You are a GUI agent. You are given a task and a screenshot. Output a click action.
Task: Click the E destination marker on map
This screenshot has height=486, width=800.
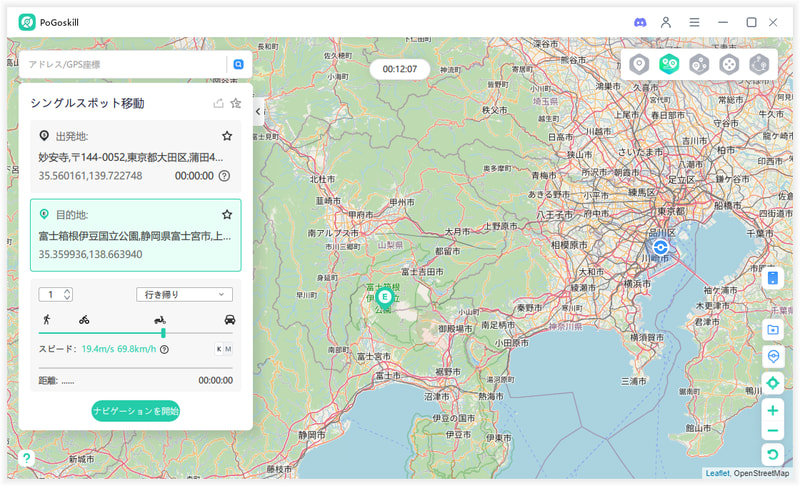(384, 298)
